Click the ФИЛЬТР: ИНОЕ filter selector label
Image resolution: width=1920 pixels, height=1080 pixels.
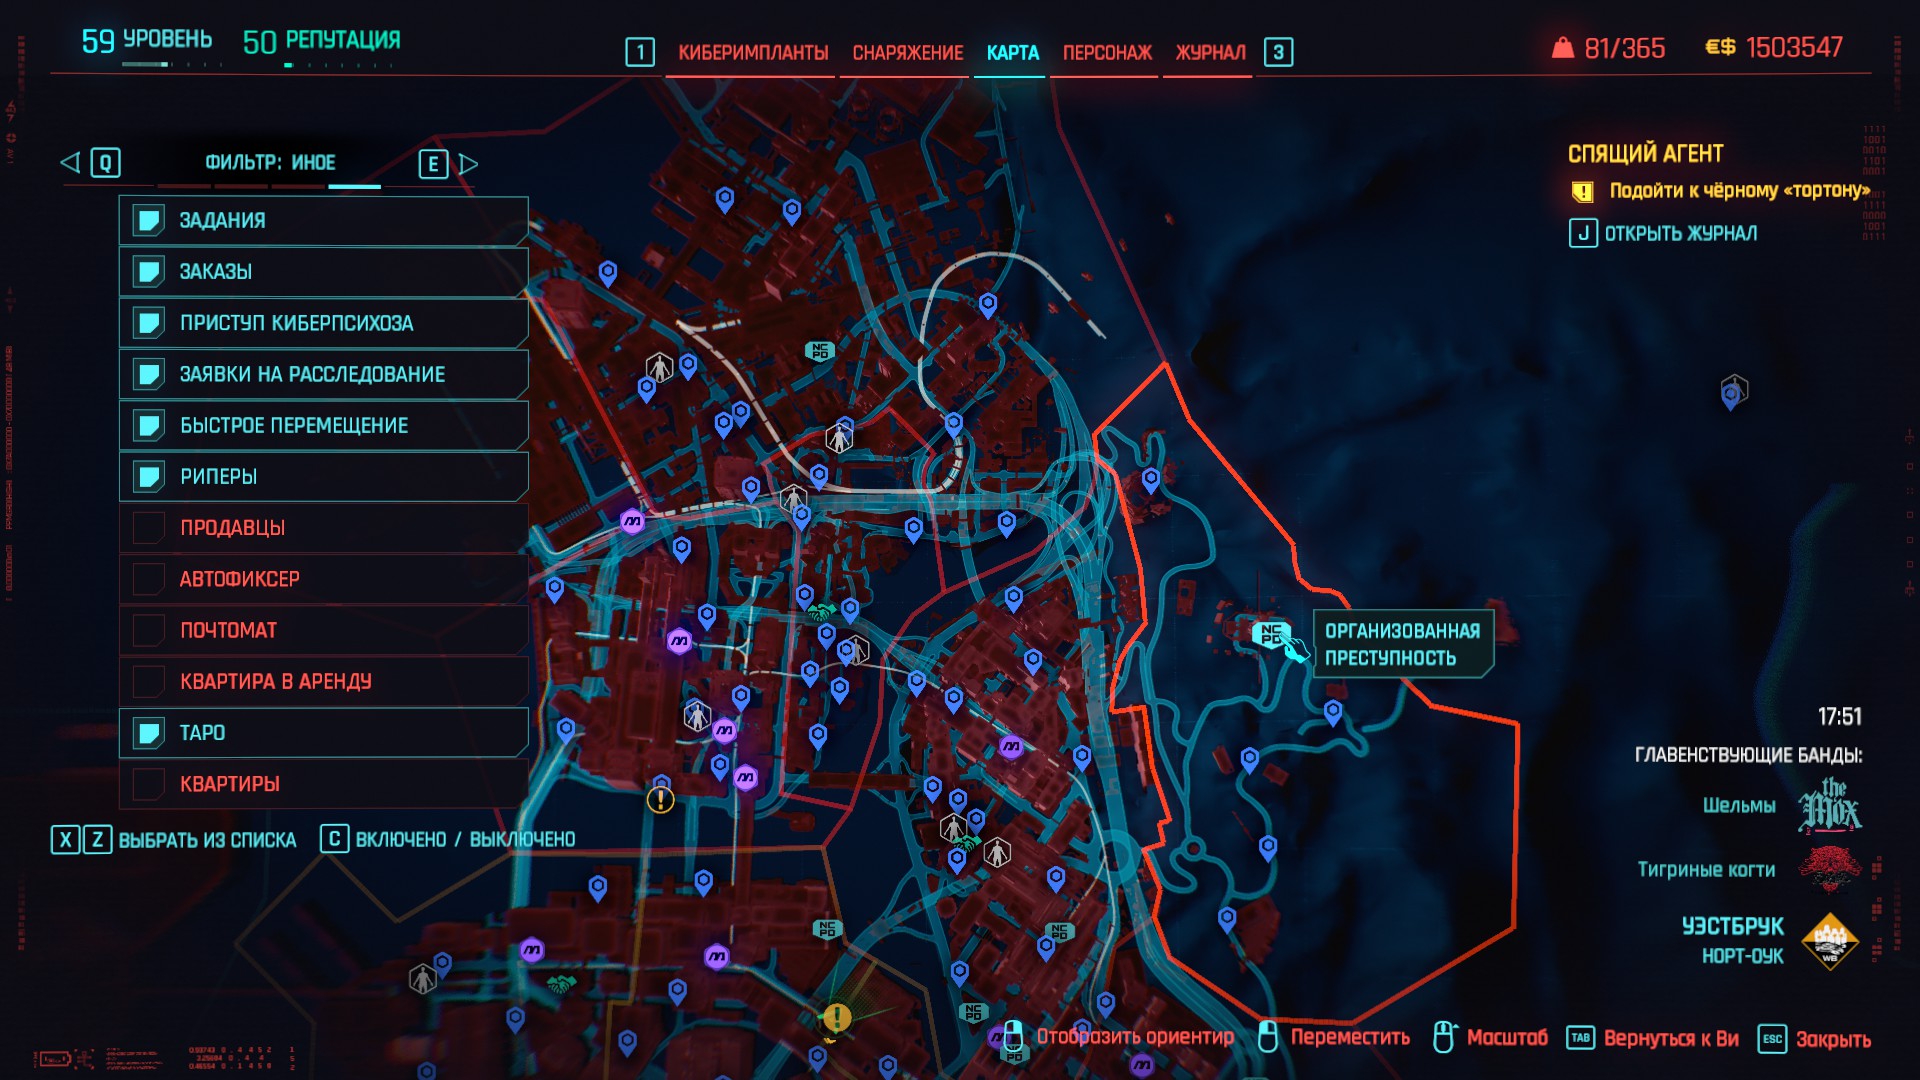(x=270, y=162)
